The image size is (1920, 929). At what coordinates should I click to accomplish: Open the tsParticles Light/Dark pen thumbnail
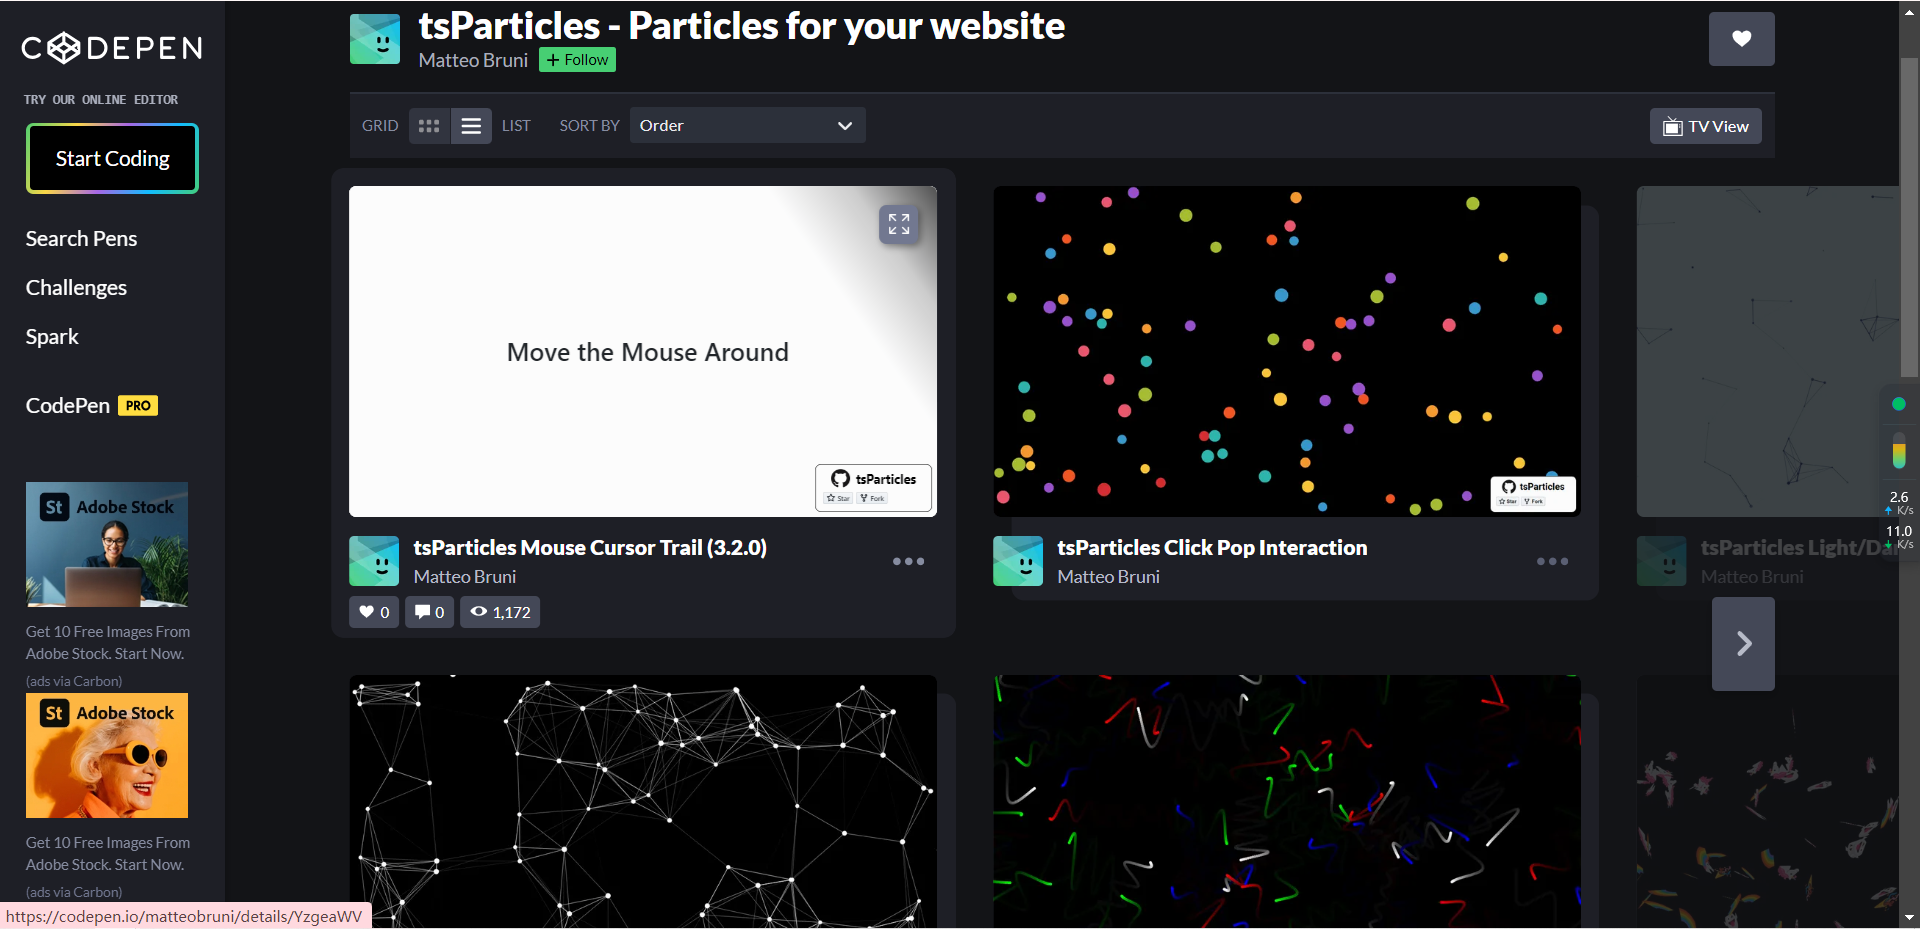[1767, 351]
